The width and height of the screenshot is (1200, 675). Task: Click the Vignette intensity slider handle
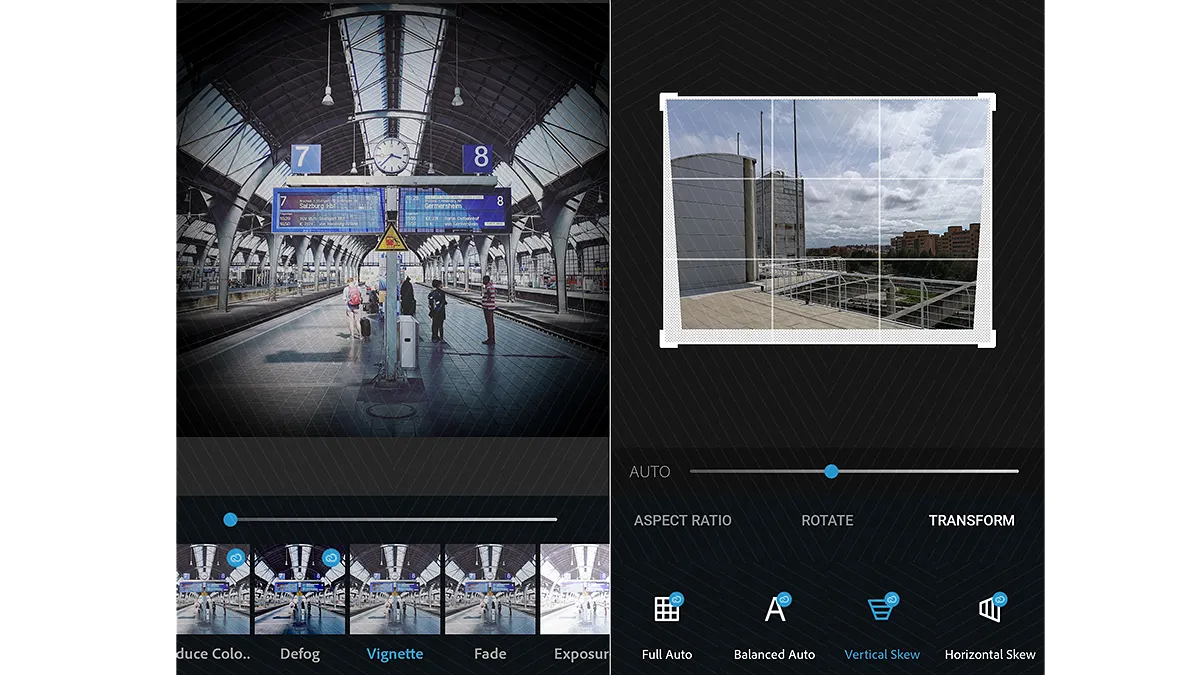230,519
